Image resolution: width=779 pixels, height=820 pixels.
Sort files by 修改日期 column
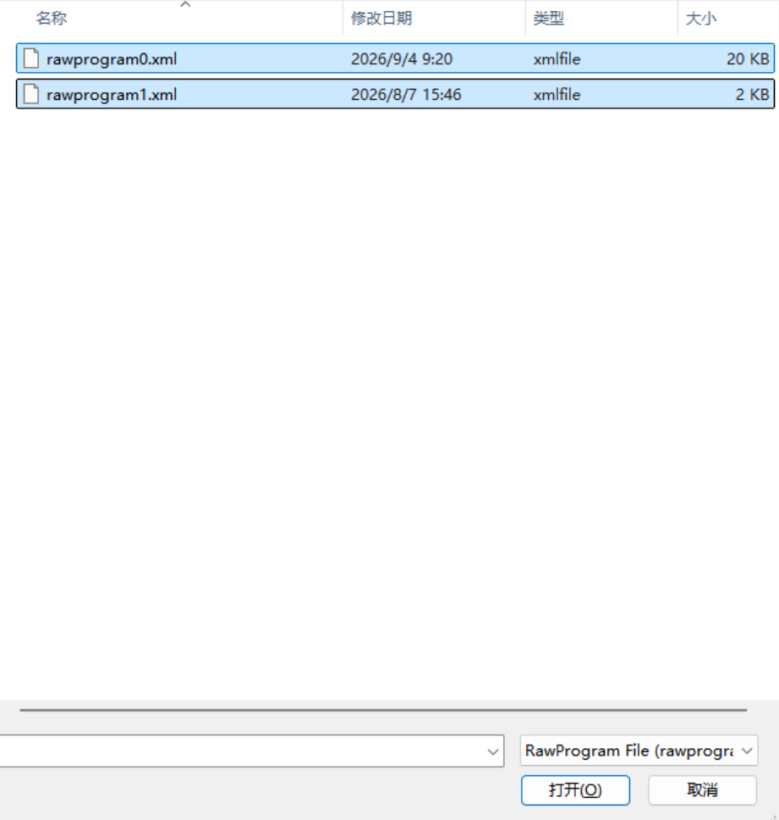(381, 18)
